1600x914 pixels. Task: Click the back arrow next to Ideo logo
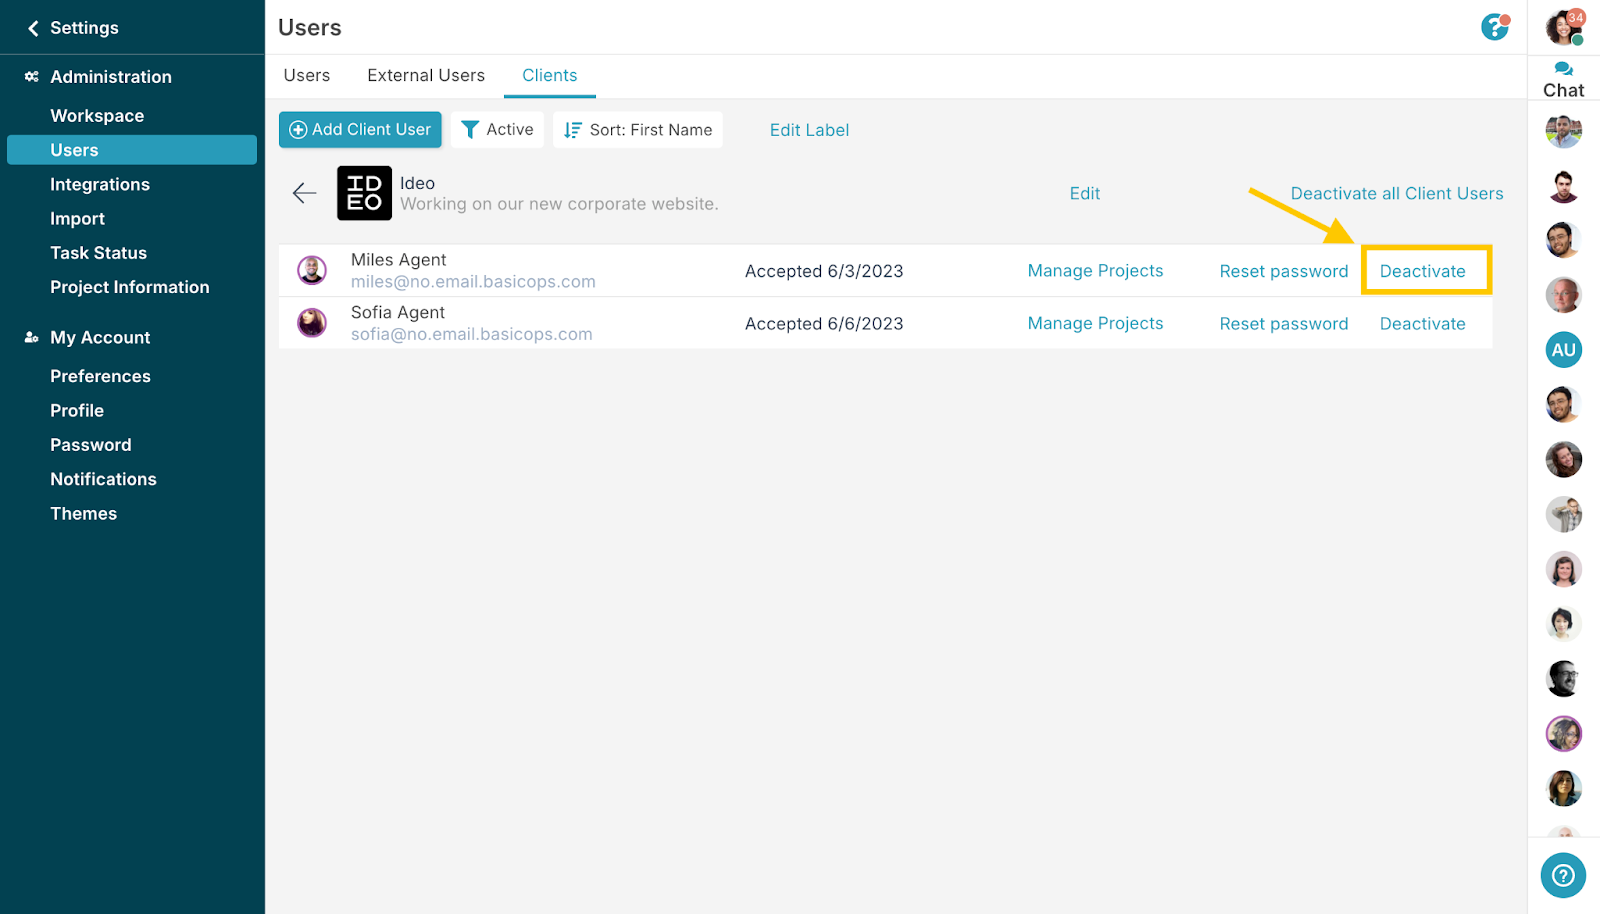[304, 193]
